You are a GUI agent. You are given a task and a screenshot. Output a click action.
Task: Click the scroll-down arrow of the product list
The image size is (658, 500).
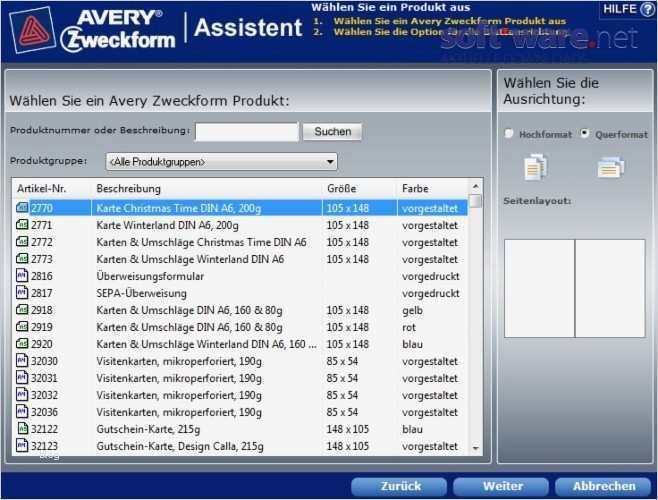click(x=475, y=448)
